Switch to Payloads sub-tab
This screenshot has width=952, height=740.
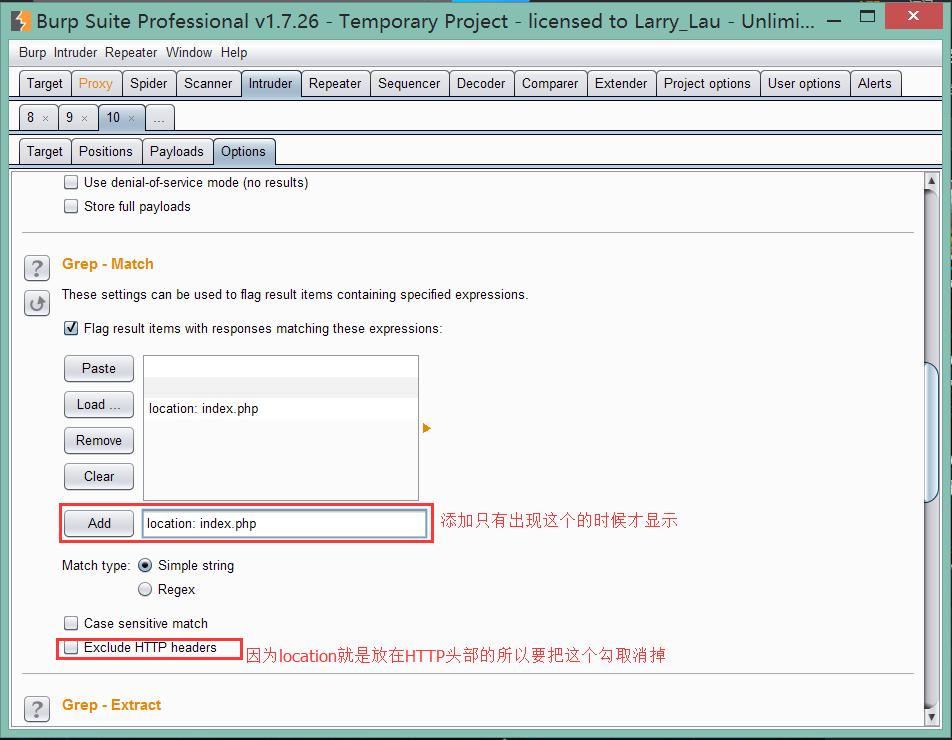click(177, 152)
